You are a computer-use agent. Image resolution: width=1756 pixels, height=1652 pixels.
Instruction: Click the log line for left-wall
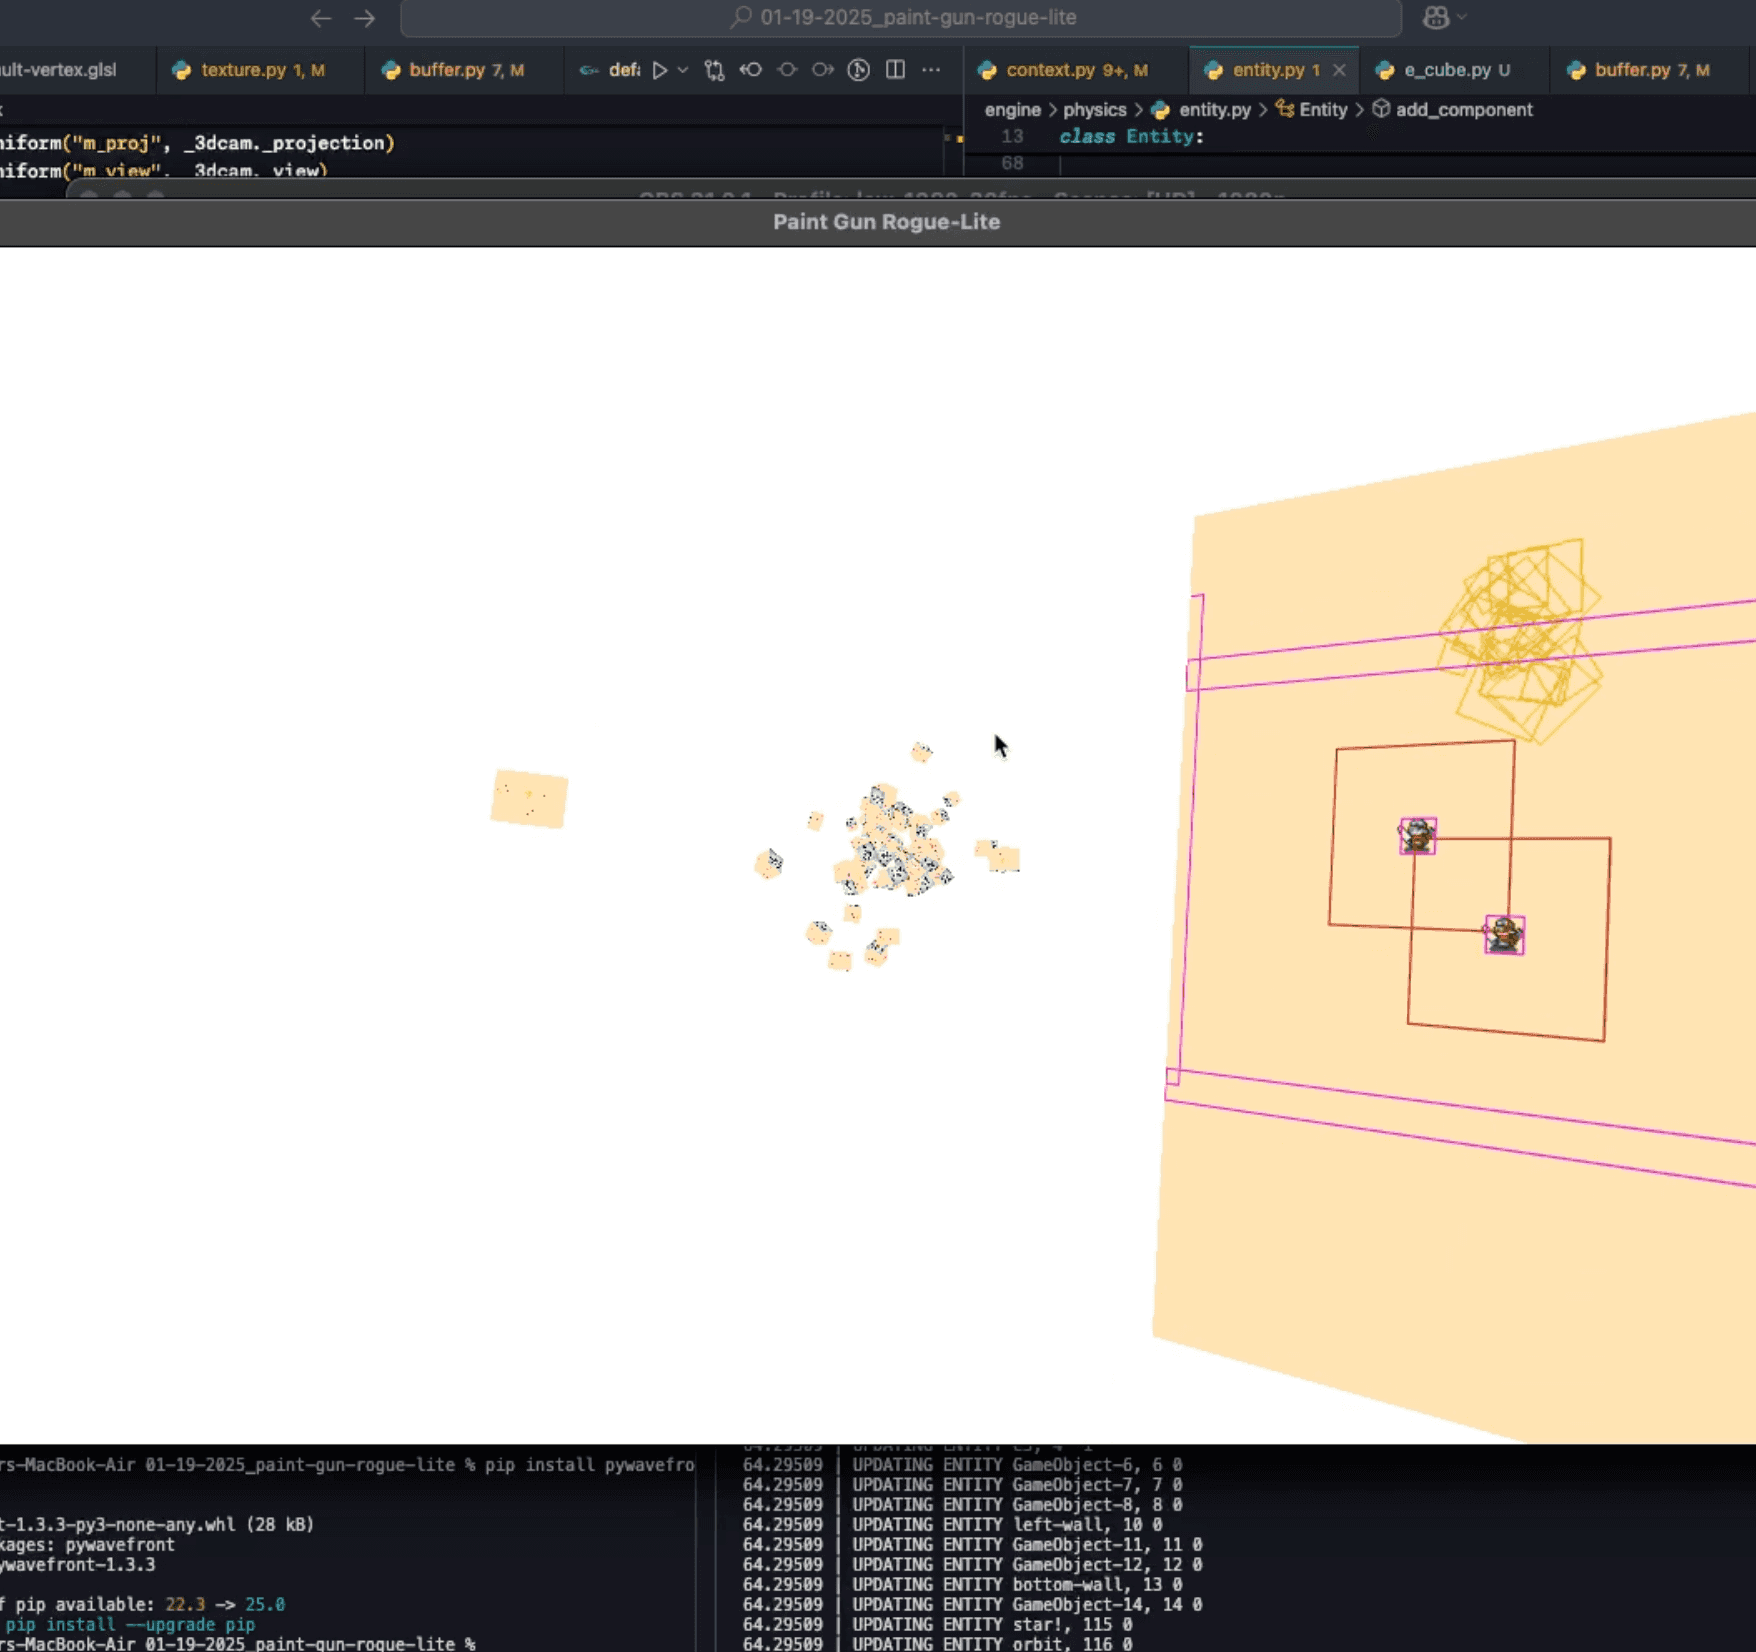pos(953,1525)
